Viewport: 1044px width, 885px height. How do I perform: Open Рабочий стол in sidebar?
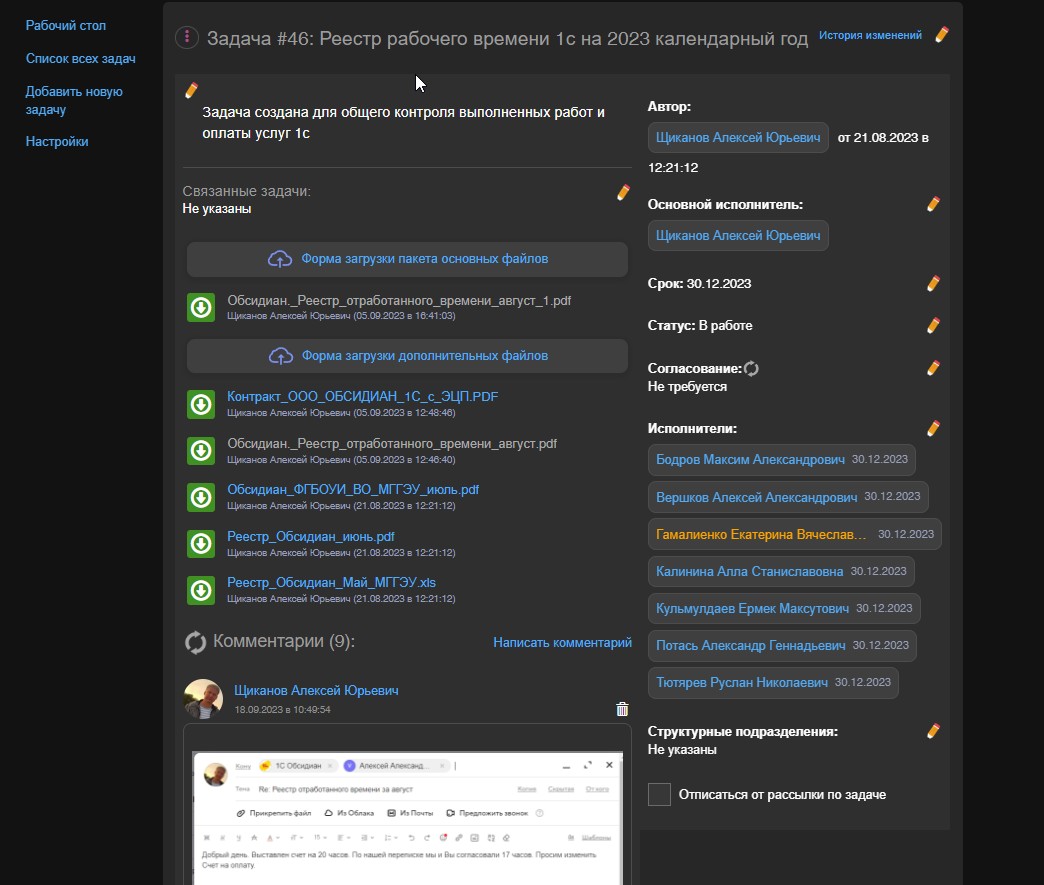65,25
